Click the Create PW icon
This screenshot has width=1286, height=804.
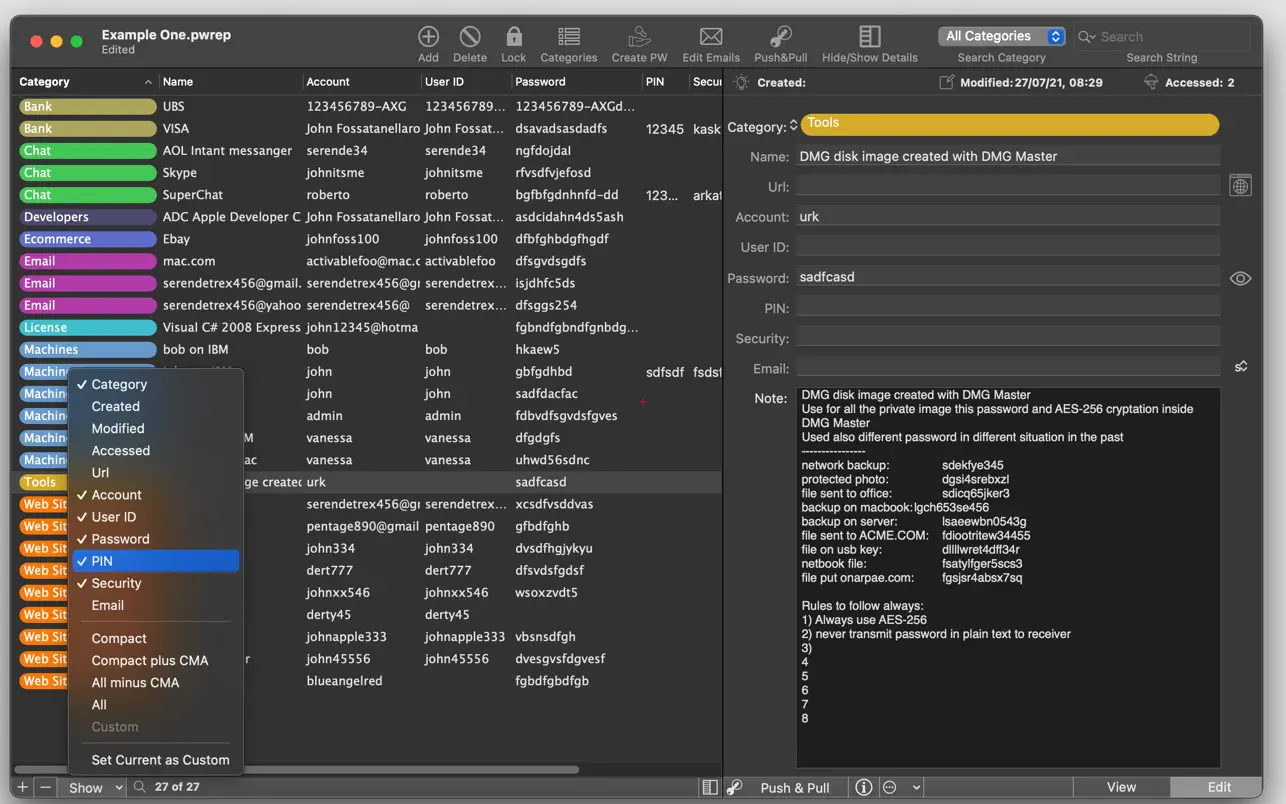point(639,38)
